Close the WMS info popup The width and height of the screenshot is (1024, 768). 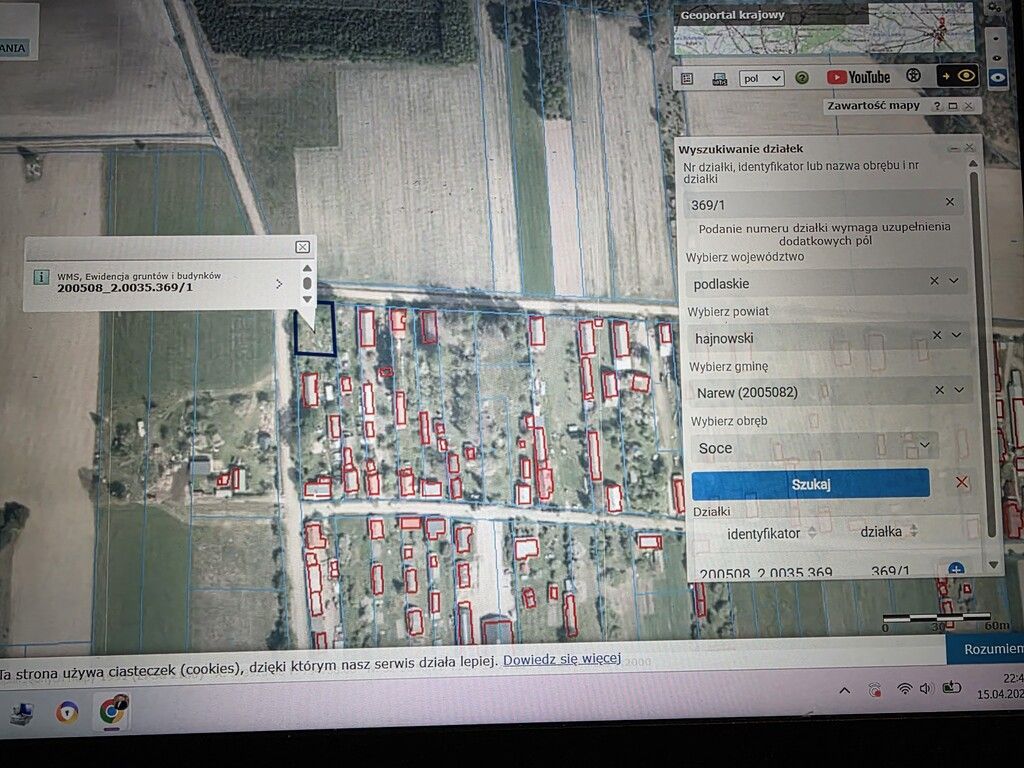(x=302, y=247)
